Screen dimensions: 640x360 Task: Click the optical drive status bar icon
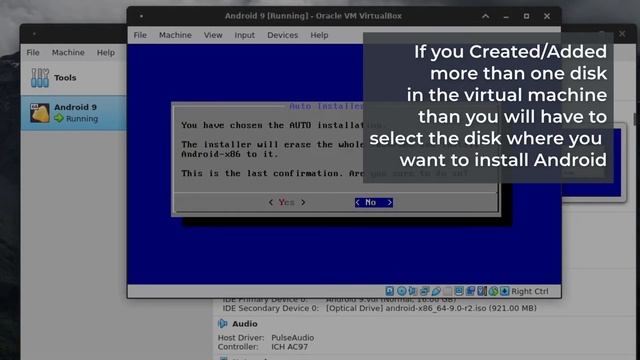[x=402, y=291]
